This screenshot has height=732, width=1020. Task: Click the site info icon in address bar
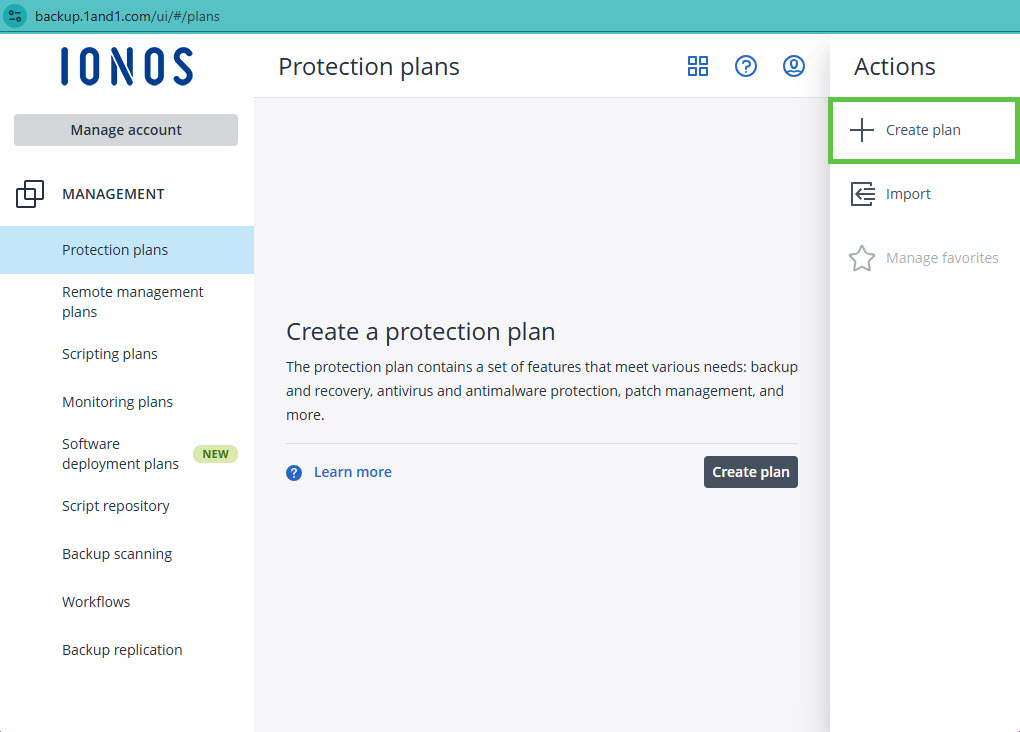coord(16,16)
